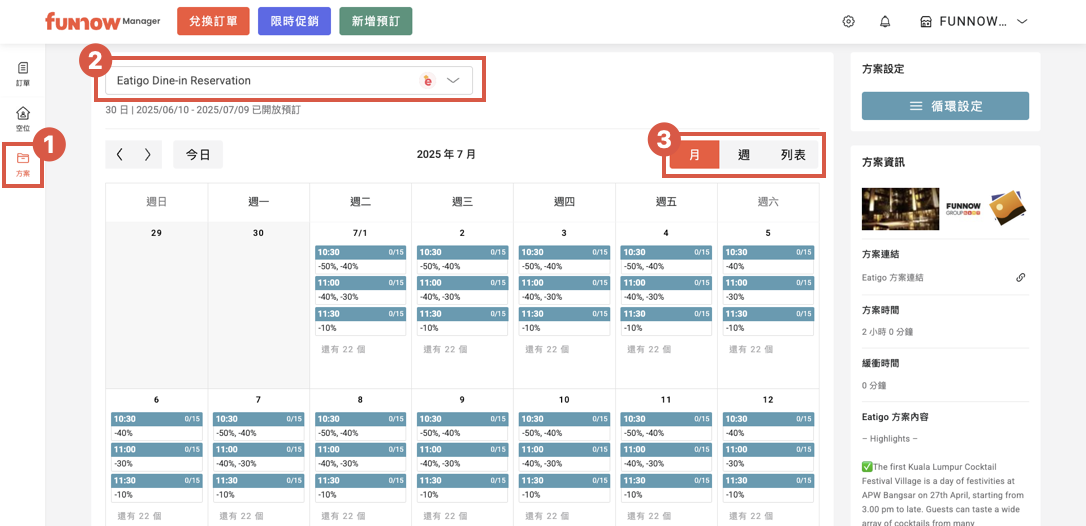1086x526 pixels.
Task: Switch to 週 week view
Action: pyautogui.click(x=744, y=155)
